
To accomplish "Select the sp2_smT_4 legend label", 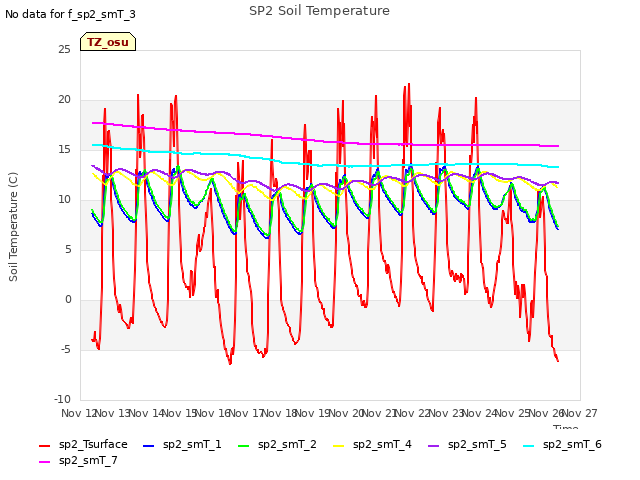I will point(382,444).
